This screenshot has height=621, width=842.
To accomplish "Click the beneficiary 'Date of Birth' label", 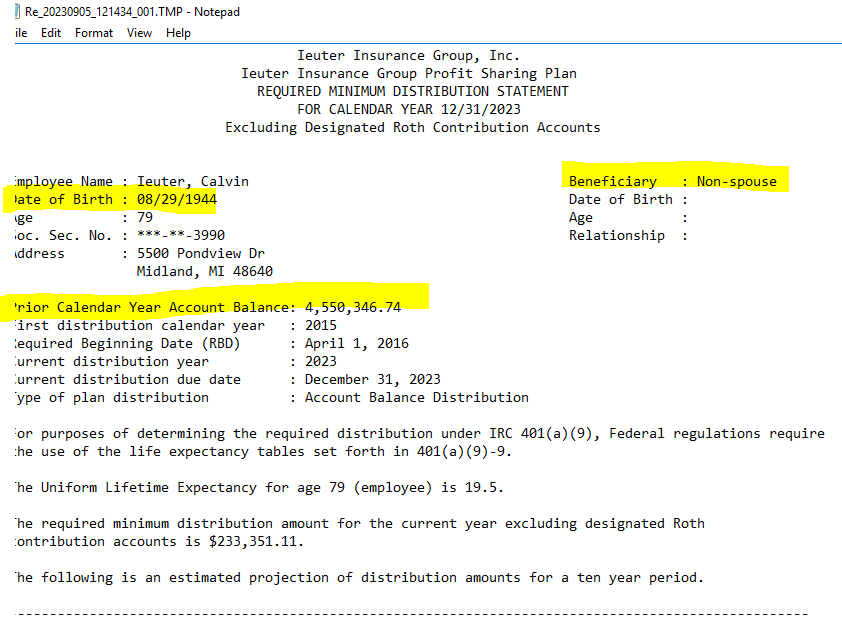I will (621, 199).
